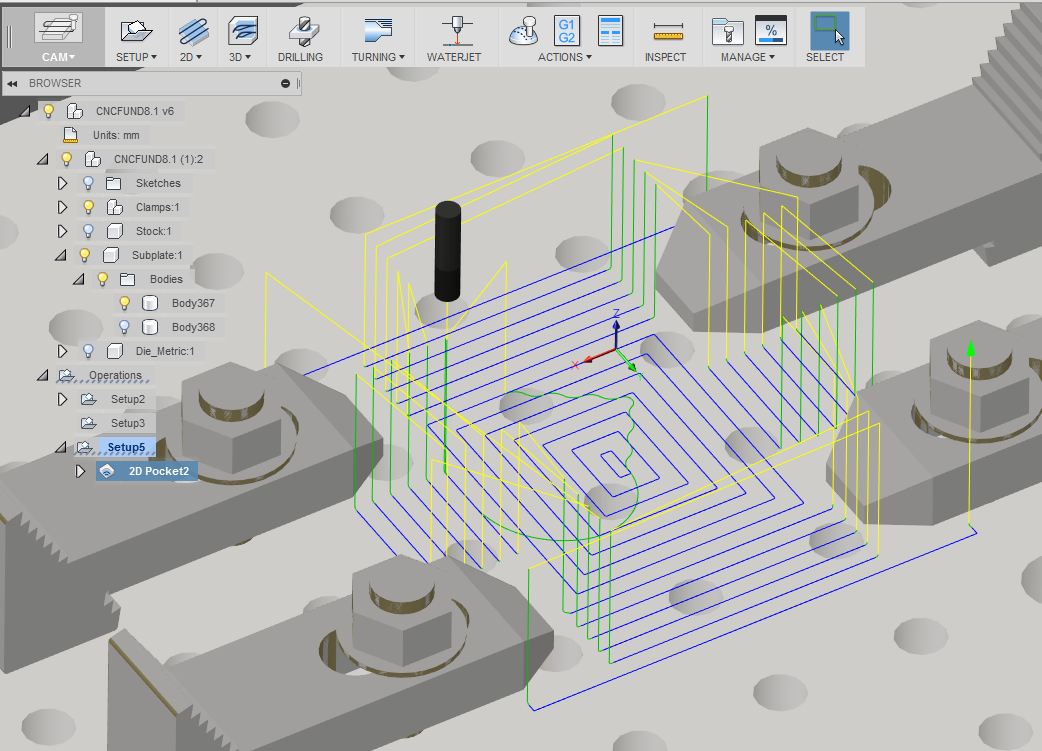Image resolution: width=1042 pixels, height=751 pixels.
Task: Click the Drilling tool icon
Action: pyautogui.click(x=304, y=31)
